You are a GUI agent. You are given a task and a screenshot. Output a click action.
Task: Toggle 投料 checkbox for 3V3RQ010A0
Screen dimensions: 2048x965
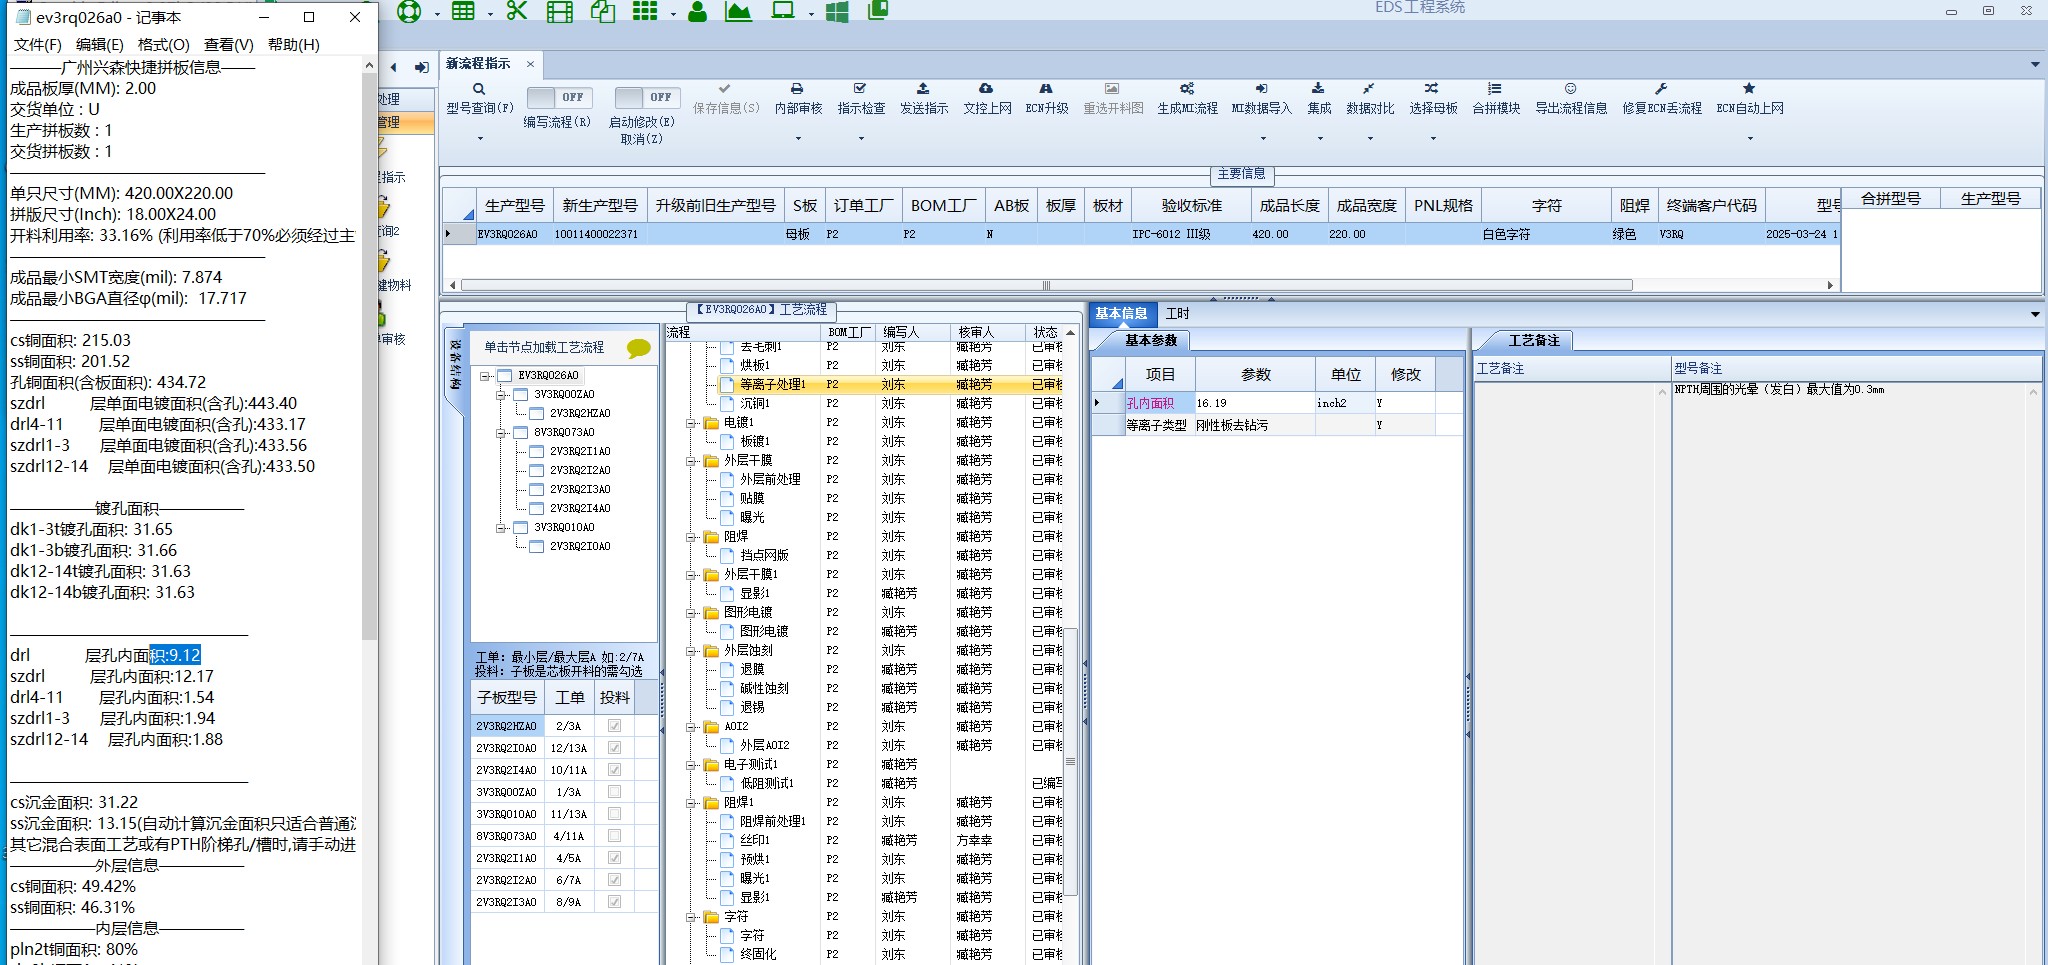[614, 814]
